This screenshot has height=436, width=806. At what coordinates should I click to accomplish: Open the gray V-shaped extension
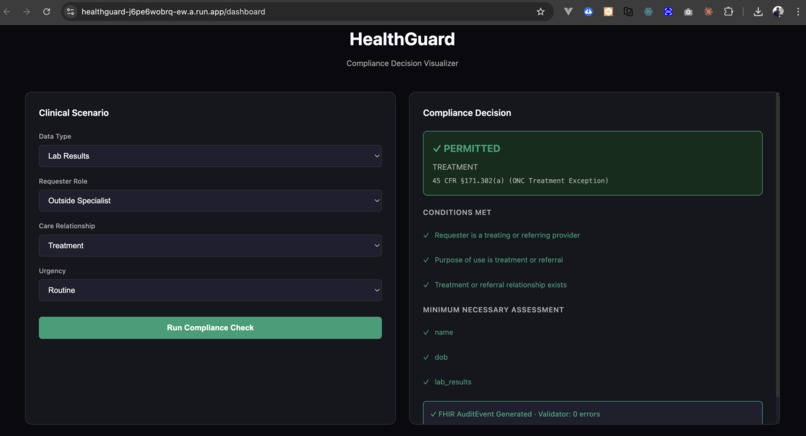pyautogui.click(x=568, y=11)
